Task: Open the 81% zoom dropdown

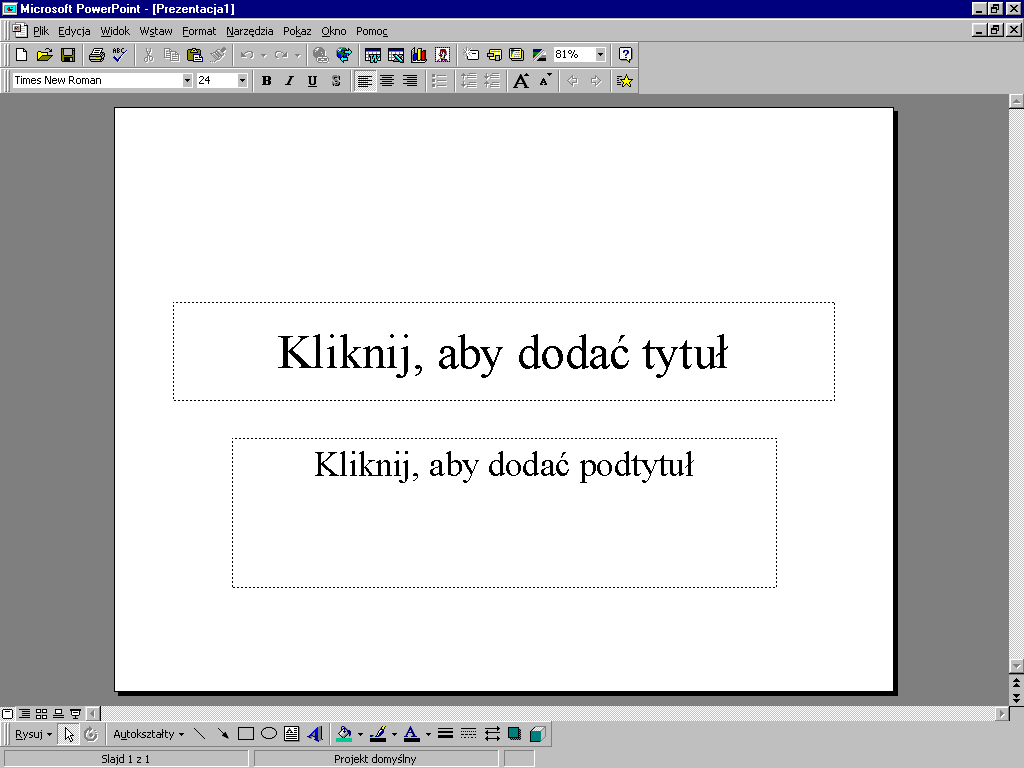Action: point(600,55)
